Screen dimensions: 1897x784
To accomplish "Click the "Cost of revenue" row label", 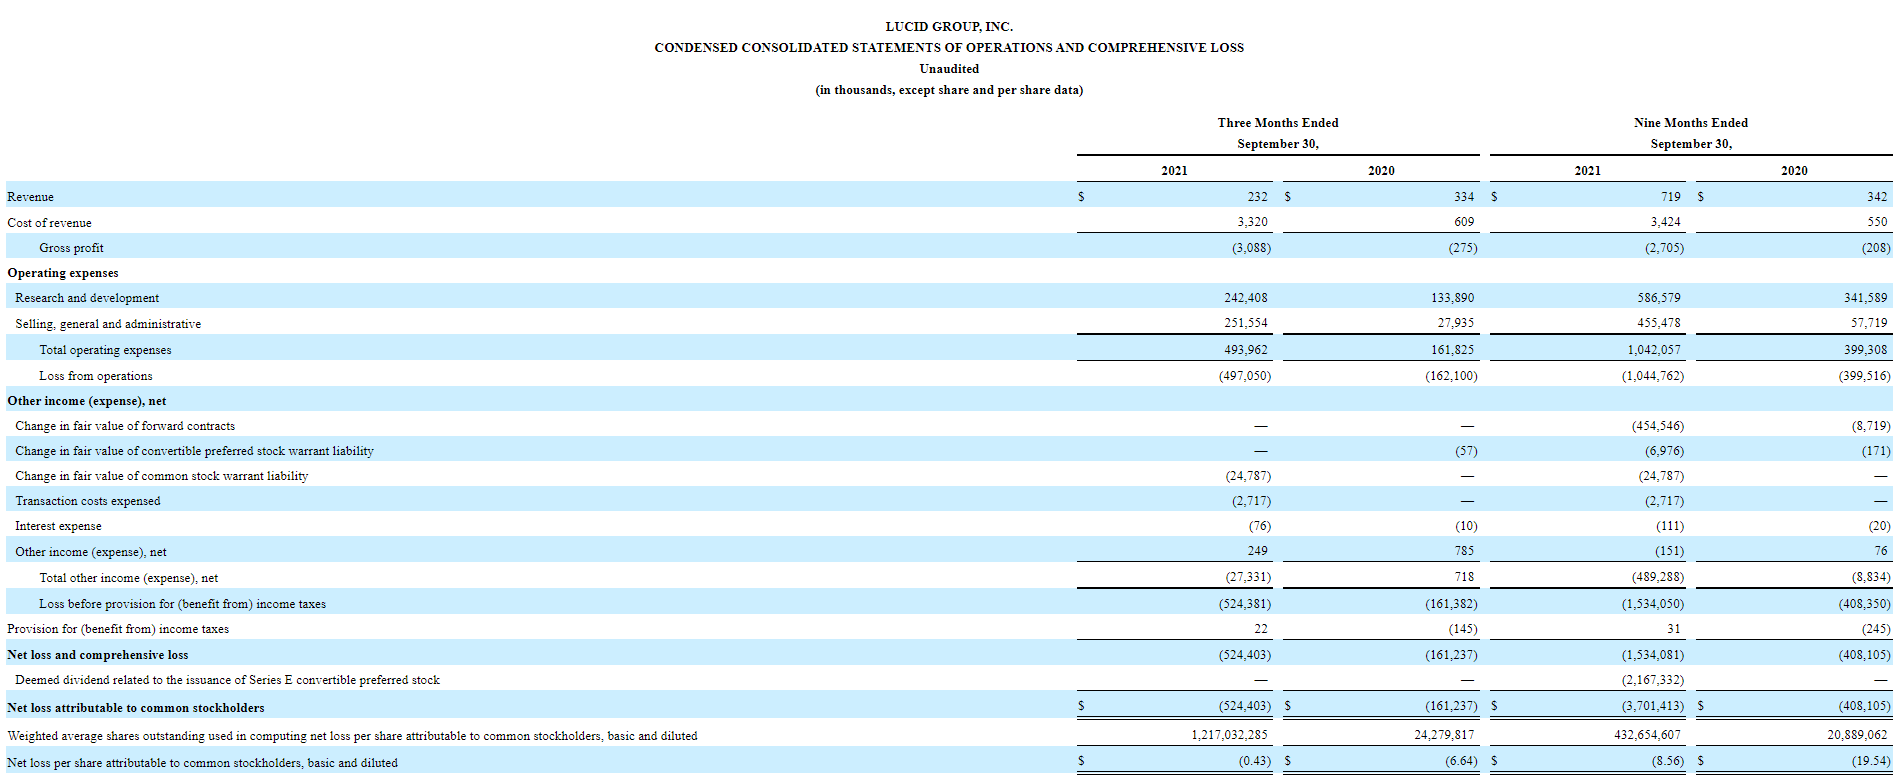I will pyautogui.click(x=49, y=223).
